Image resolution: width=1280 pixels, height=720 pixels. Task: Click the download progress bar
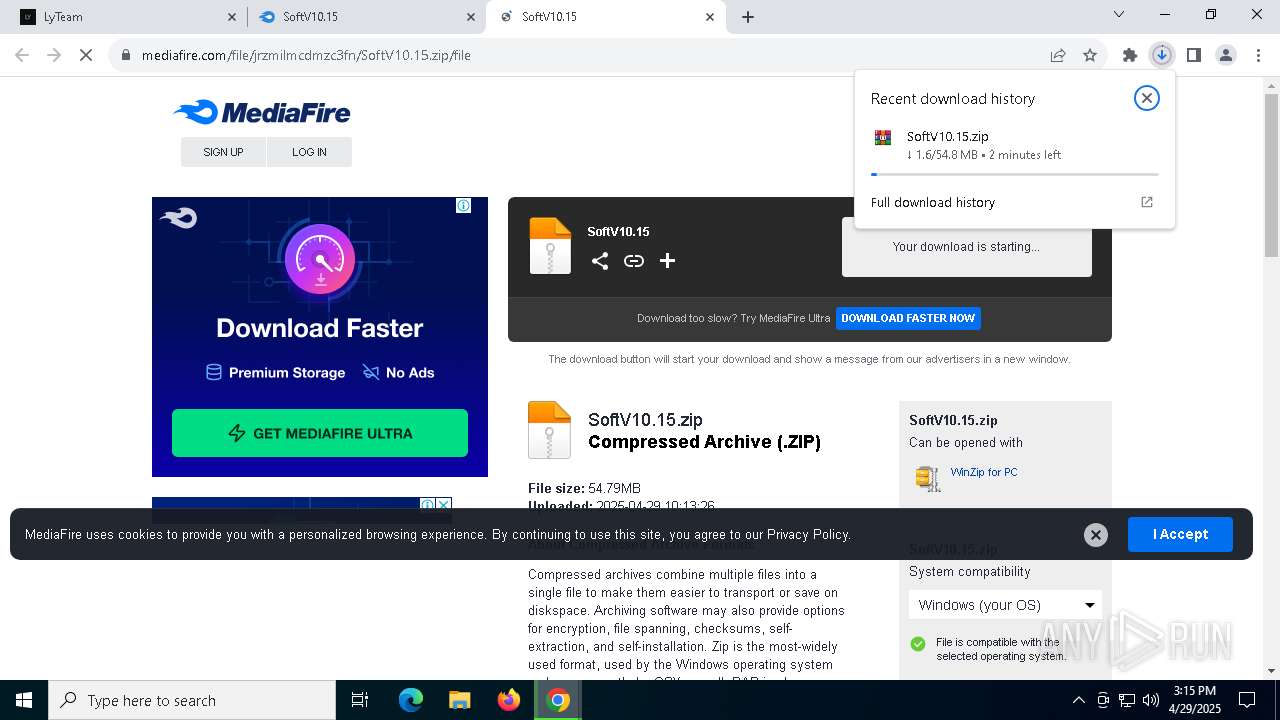(x=1015, y=174)
